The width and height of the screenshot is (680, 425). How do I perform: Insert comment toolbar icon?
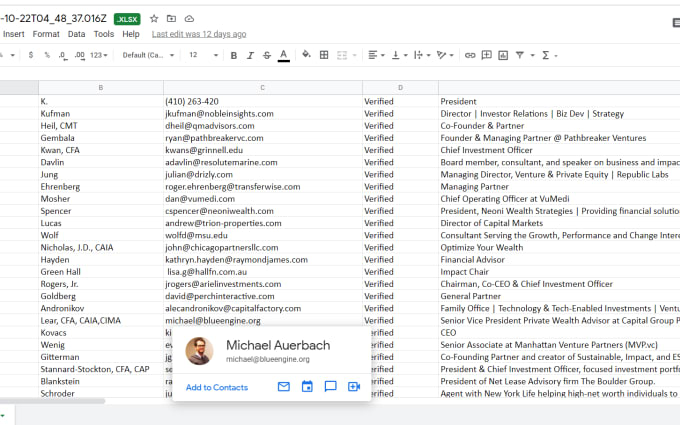(x=487, y=55)
